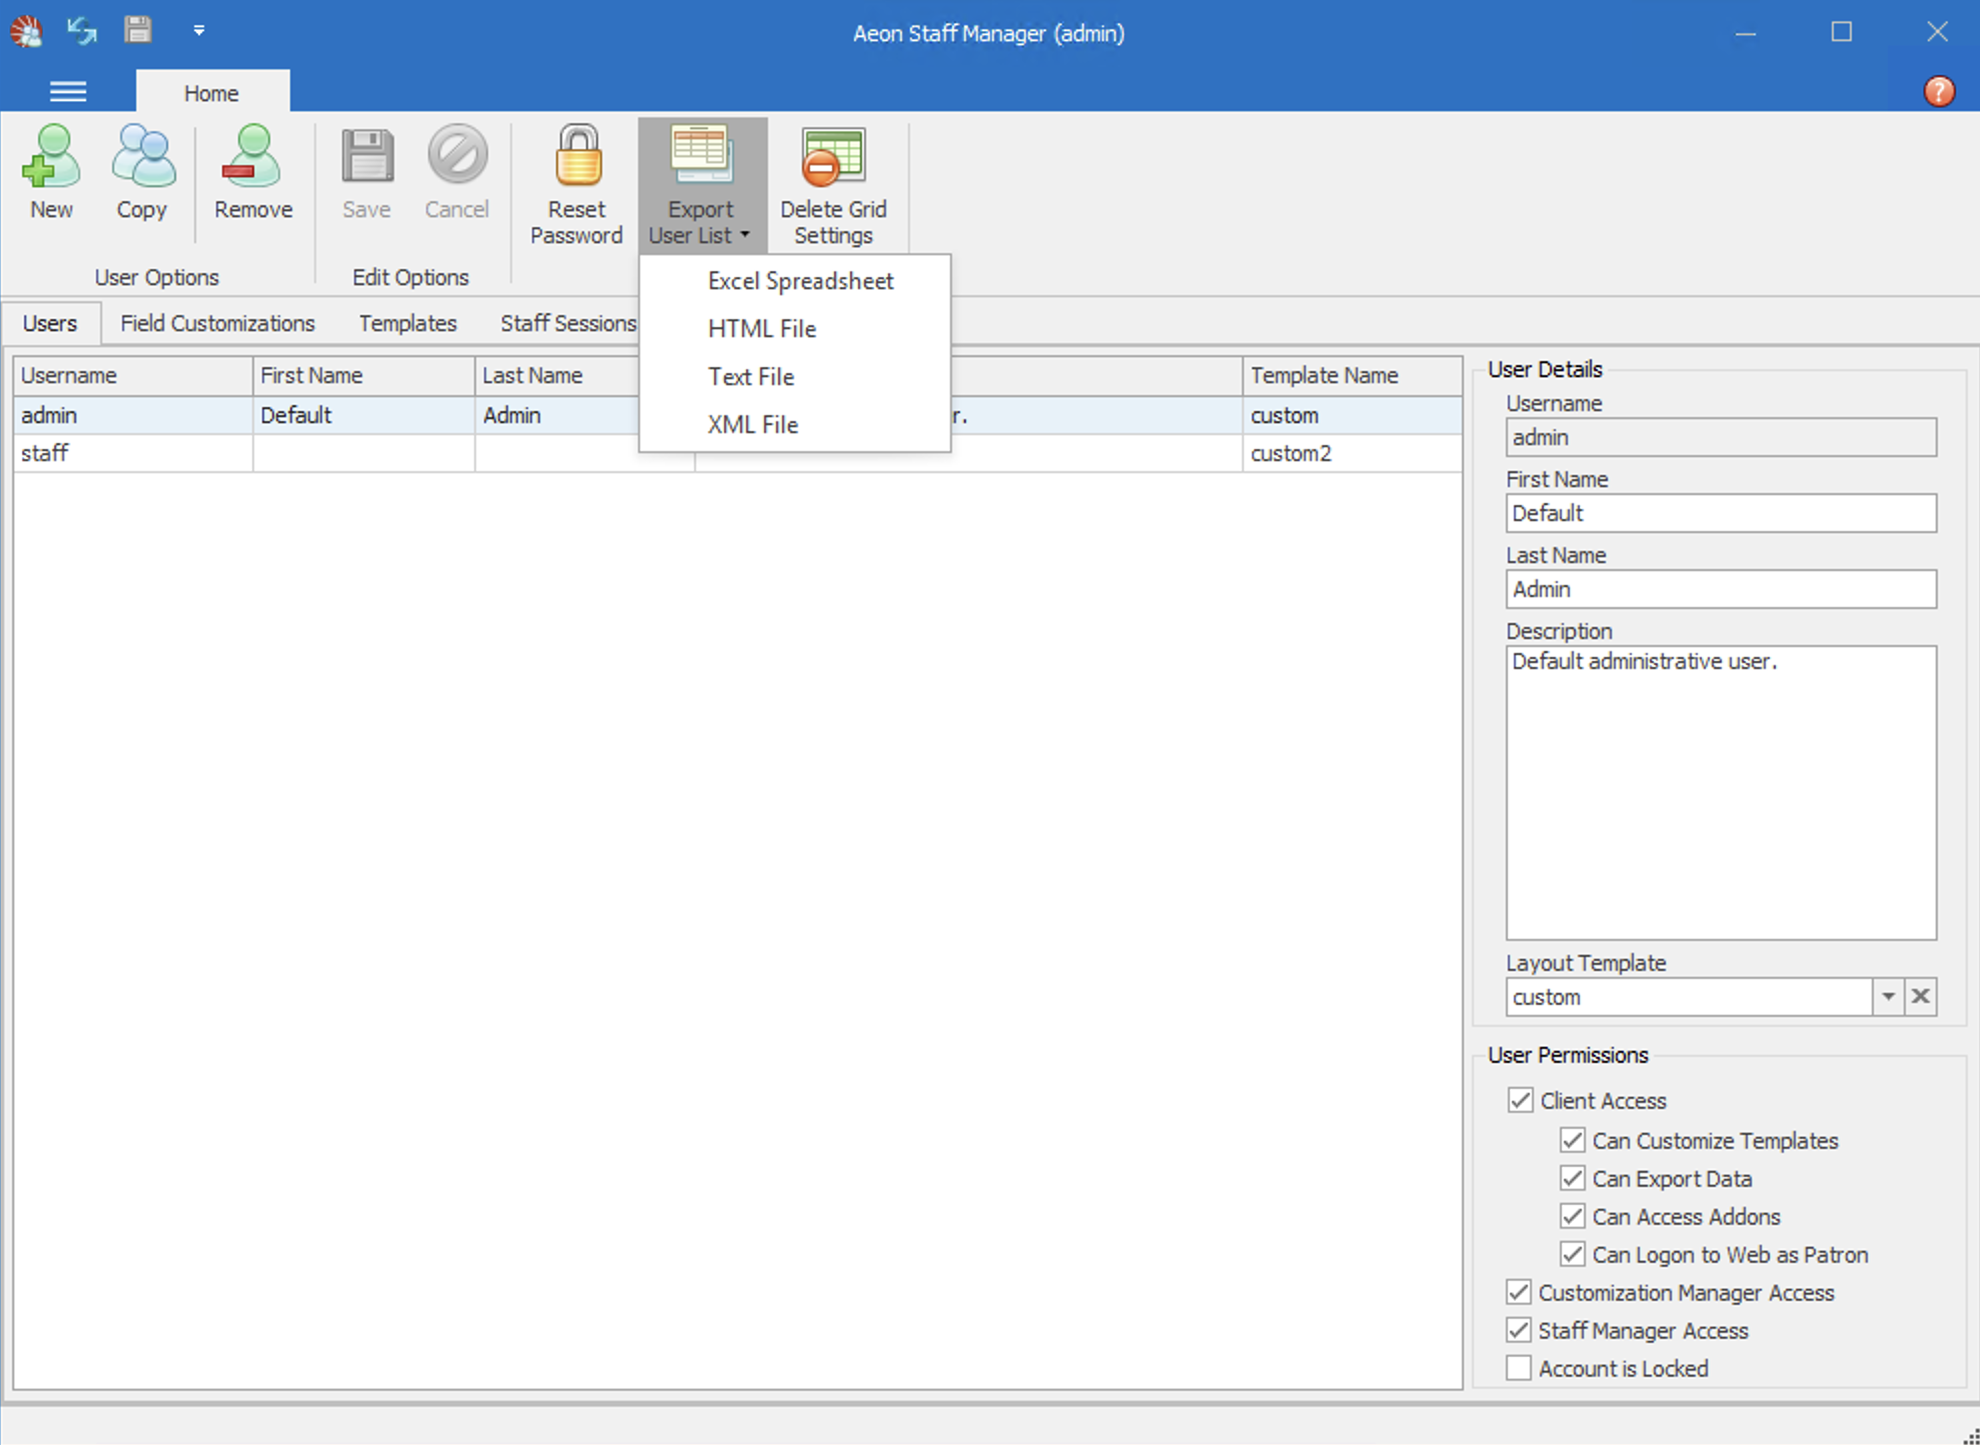Expand the quick access toolbar customization chevron
Screen dimensions: 1980x1445
tap(199, 31)
